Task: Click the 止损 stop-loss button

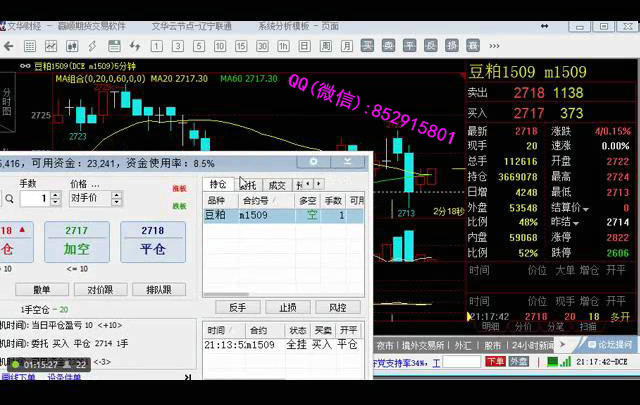Action: pos(287,307)
